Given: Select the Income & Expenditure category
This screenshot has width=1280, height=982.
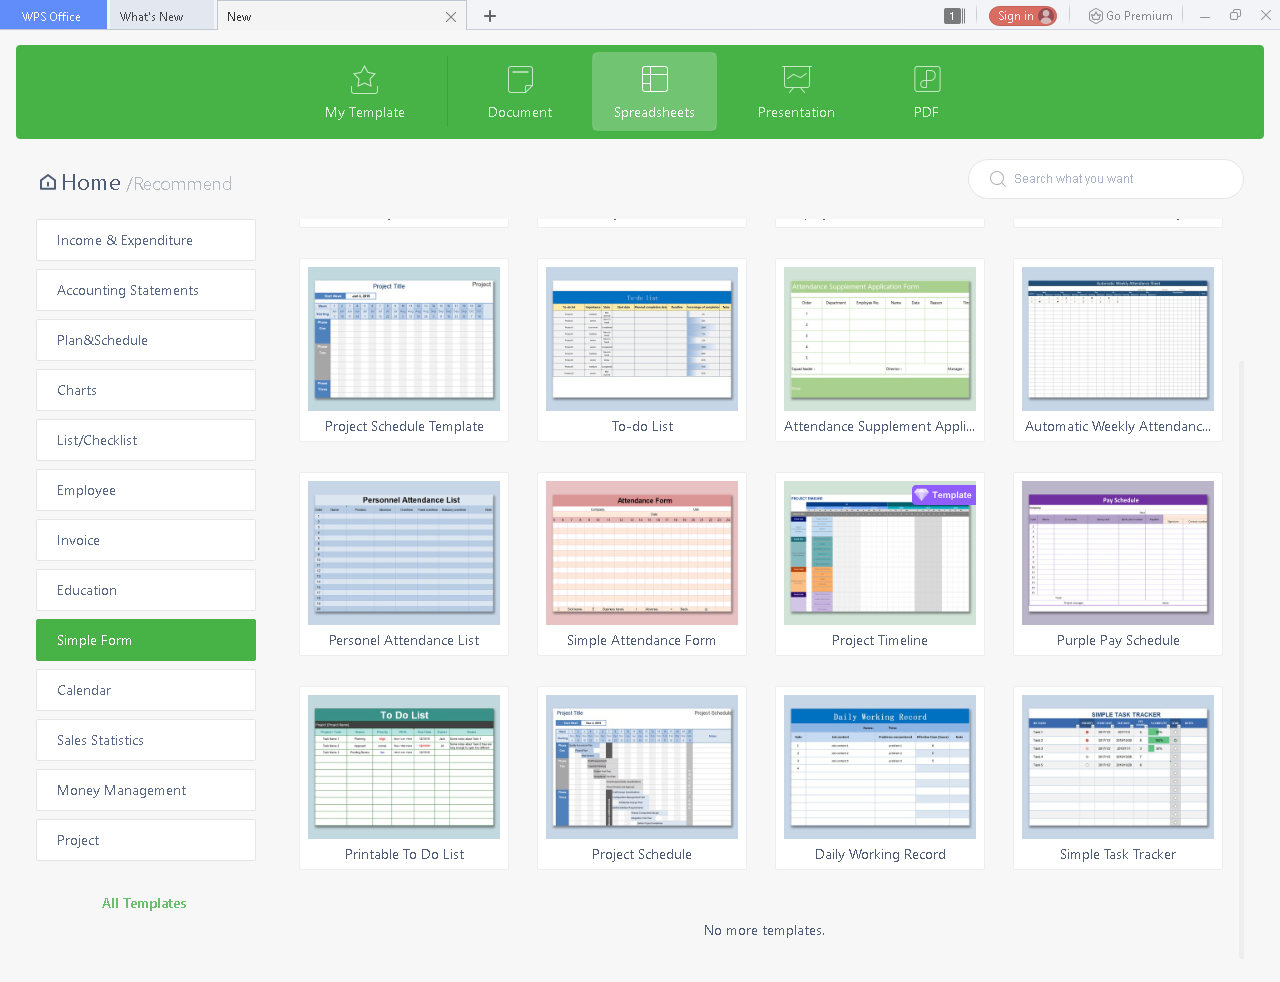Looking at the screenshot, I should click(146, 240).
